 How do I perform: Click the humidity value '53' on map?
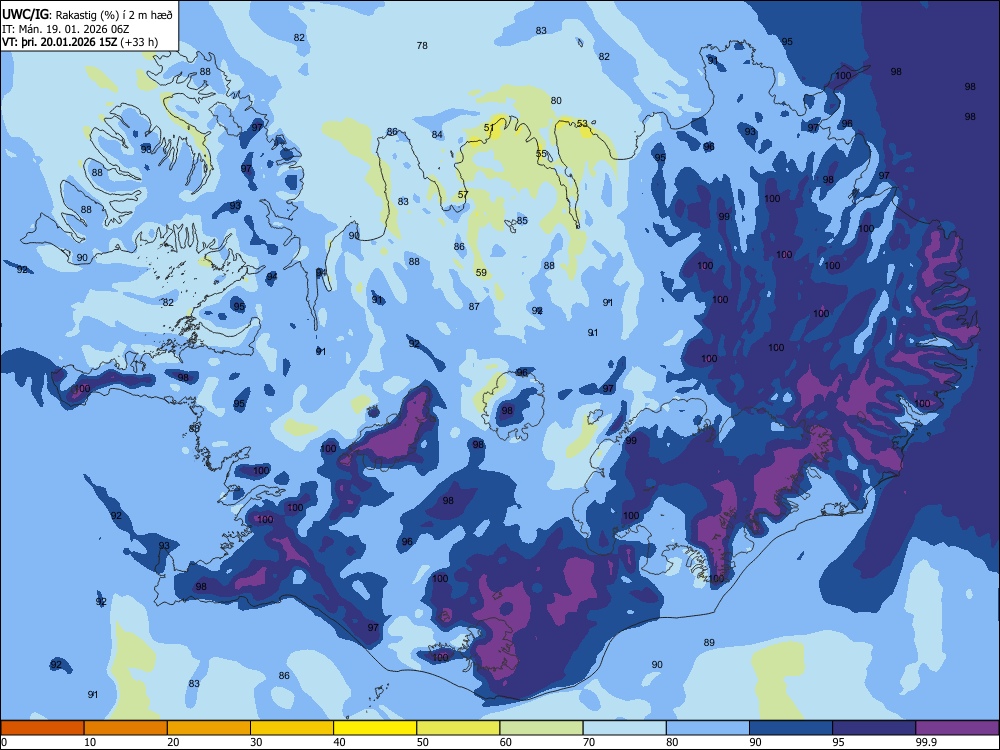click(x=582, y=124)
